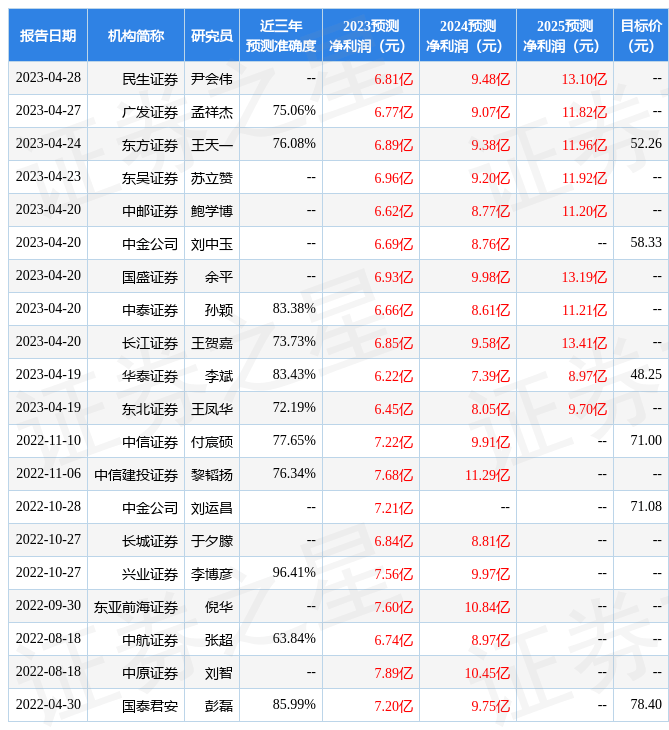Click analyst name 鲍学博

tap(212, 211)
